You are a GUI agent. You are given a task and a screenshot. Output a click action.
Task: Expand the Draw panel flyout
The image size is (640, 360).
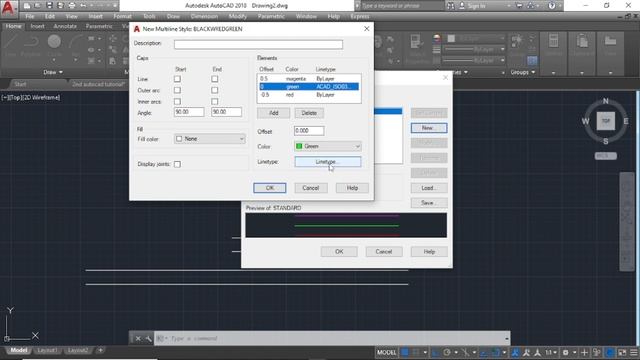53,72
